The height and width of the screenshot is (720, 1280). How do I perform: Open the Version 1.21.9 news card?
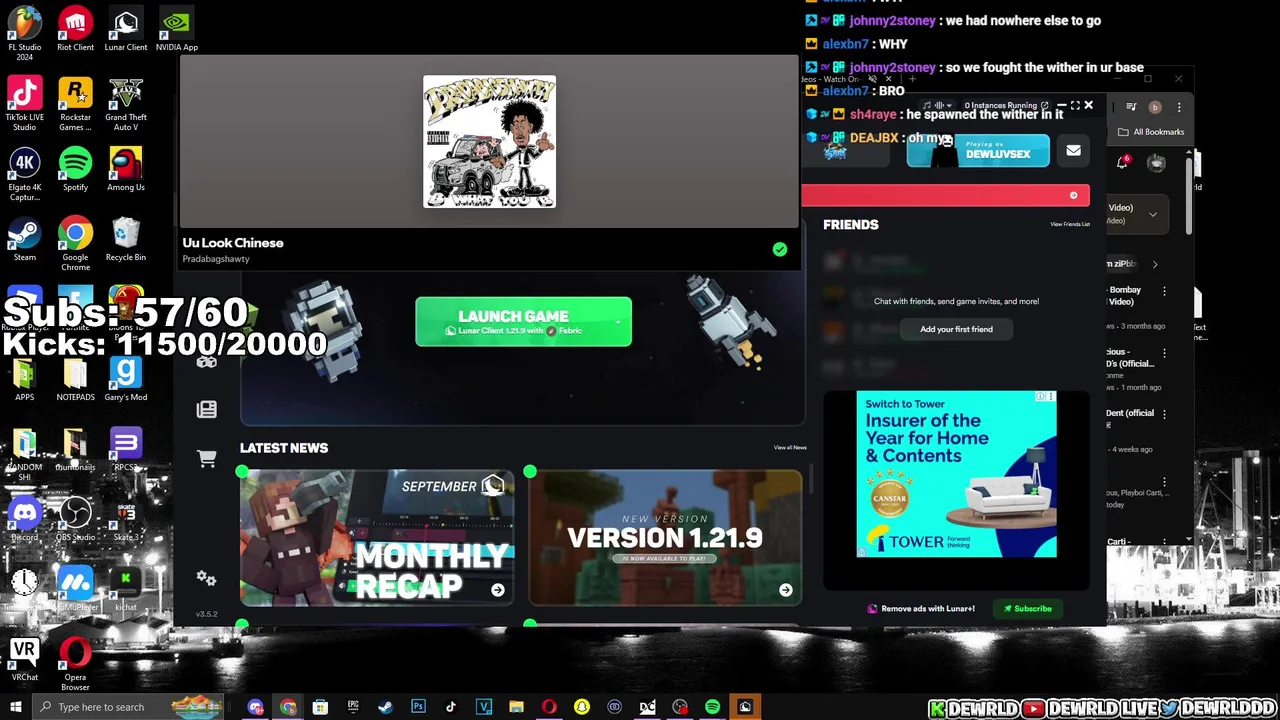click(665, 538)
